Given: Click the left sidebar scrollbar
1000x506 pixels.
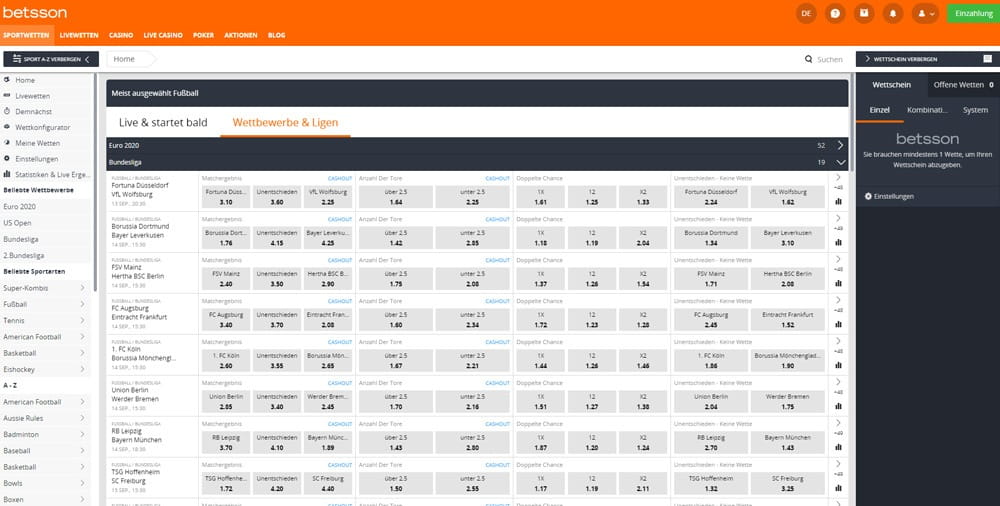Looking at the screenshot, I should coord(96,181).
